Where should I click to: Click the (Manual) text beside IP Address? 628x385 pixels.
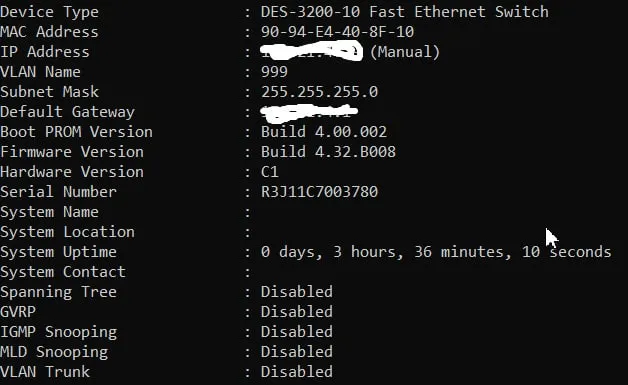[405, 52]
